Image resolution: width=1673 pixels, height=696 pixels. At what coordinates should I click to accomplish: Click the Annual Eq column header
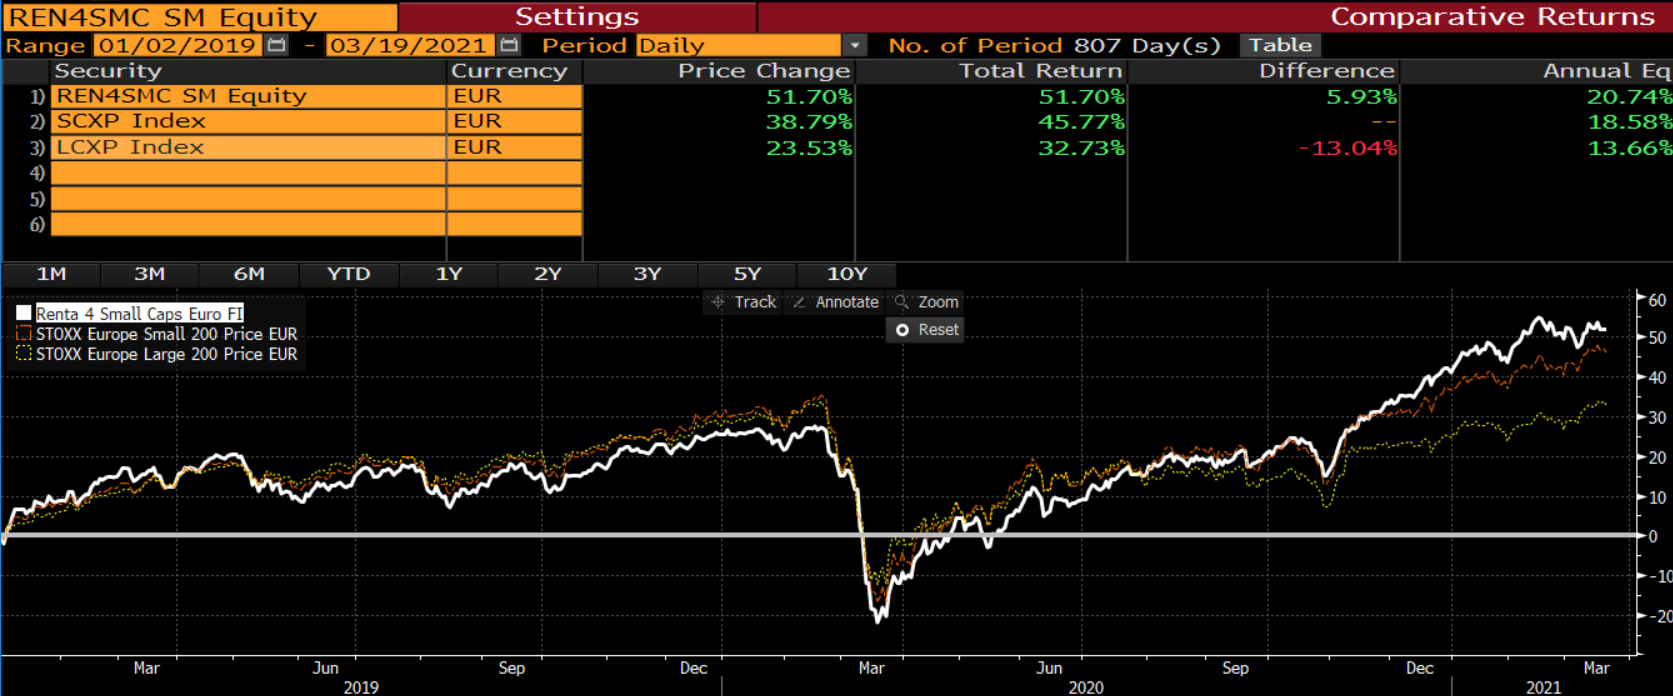1607,71
